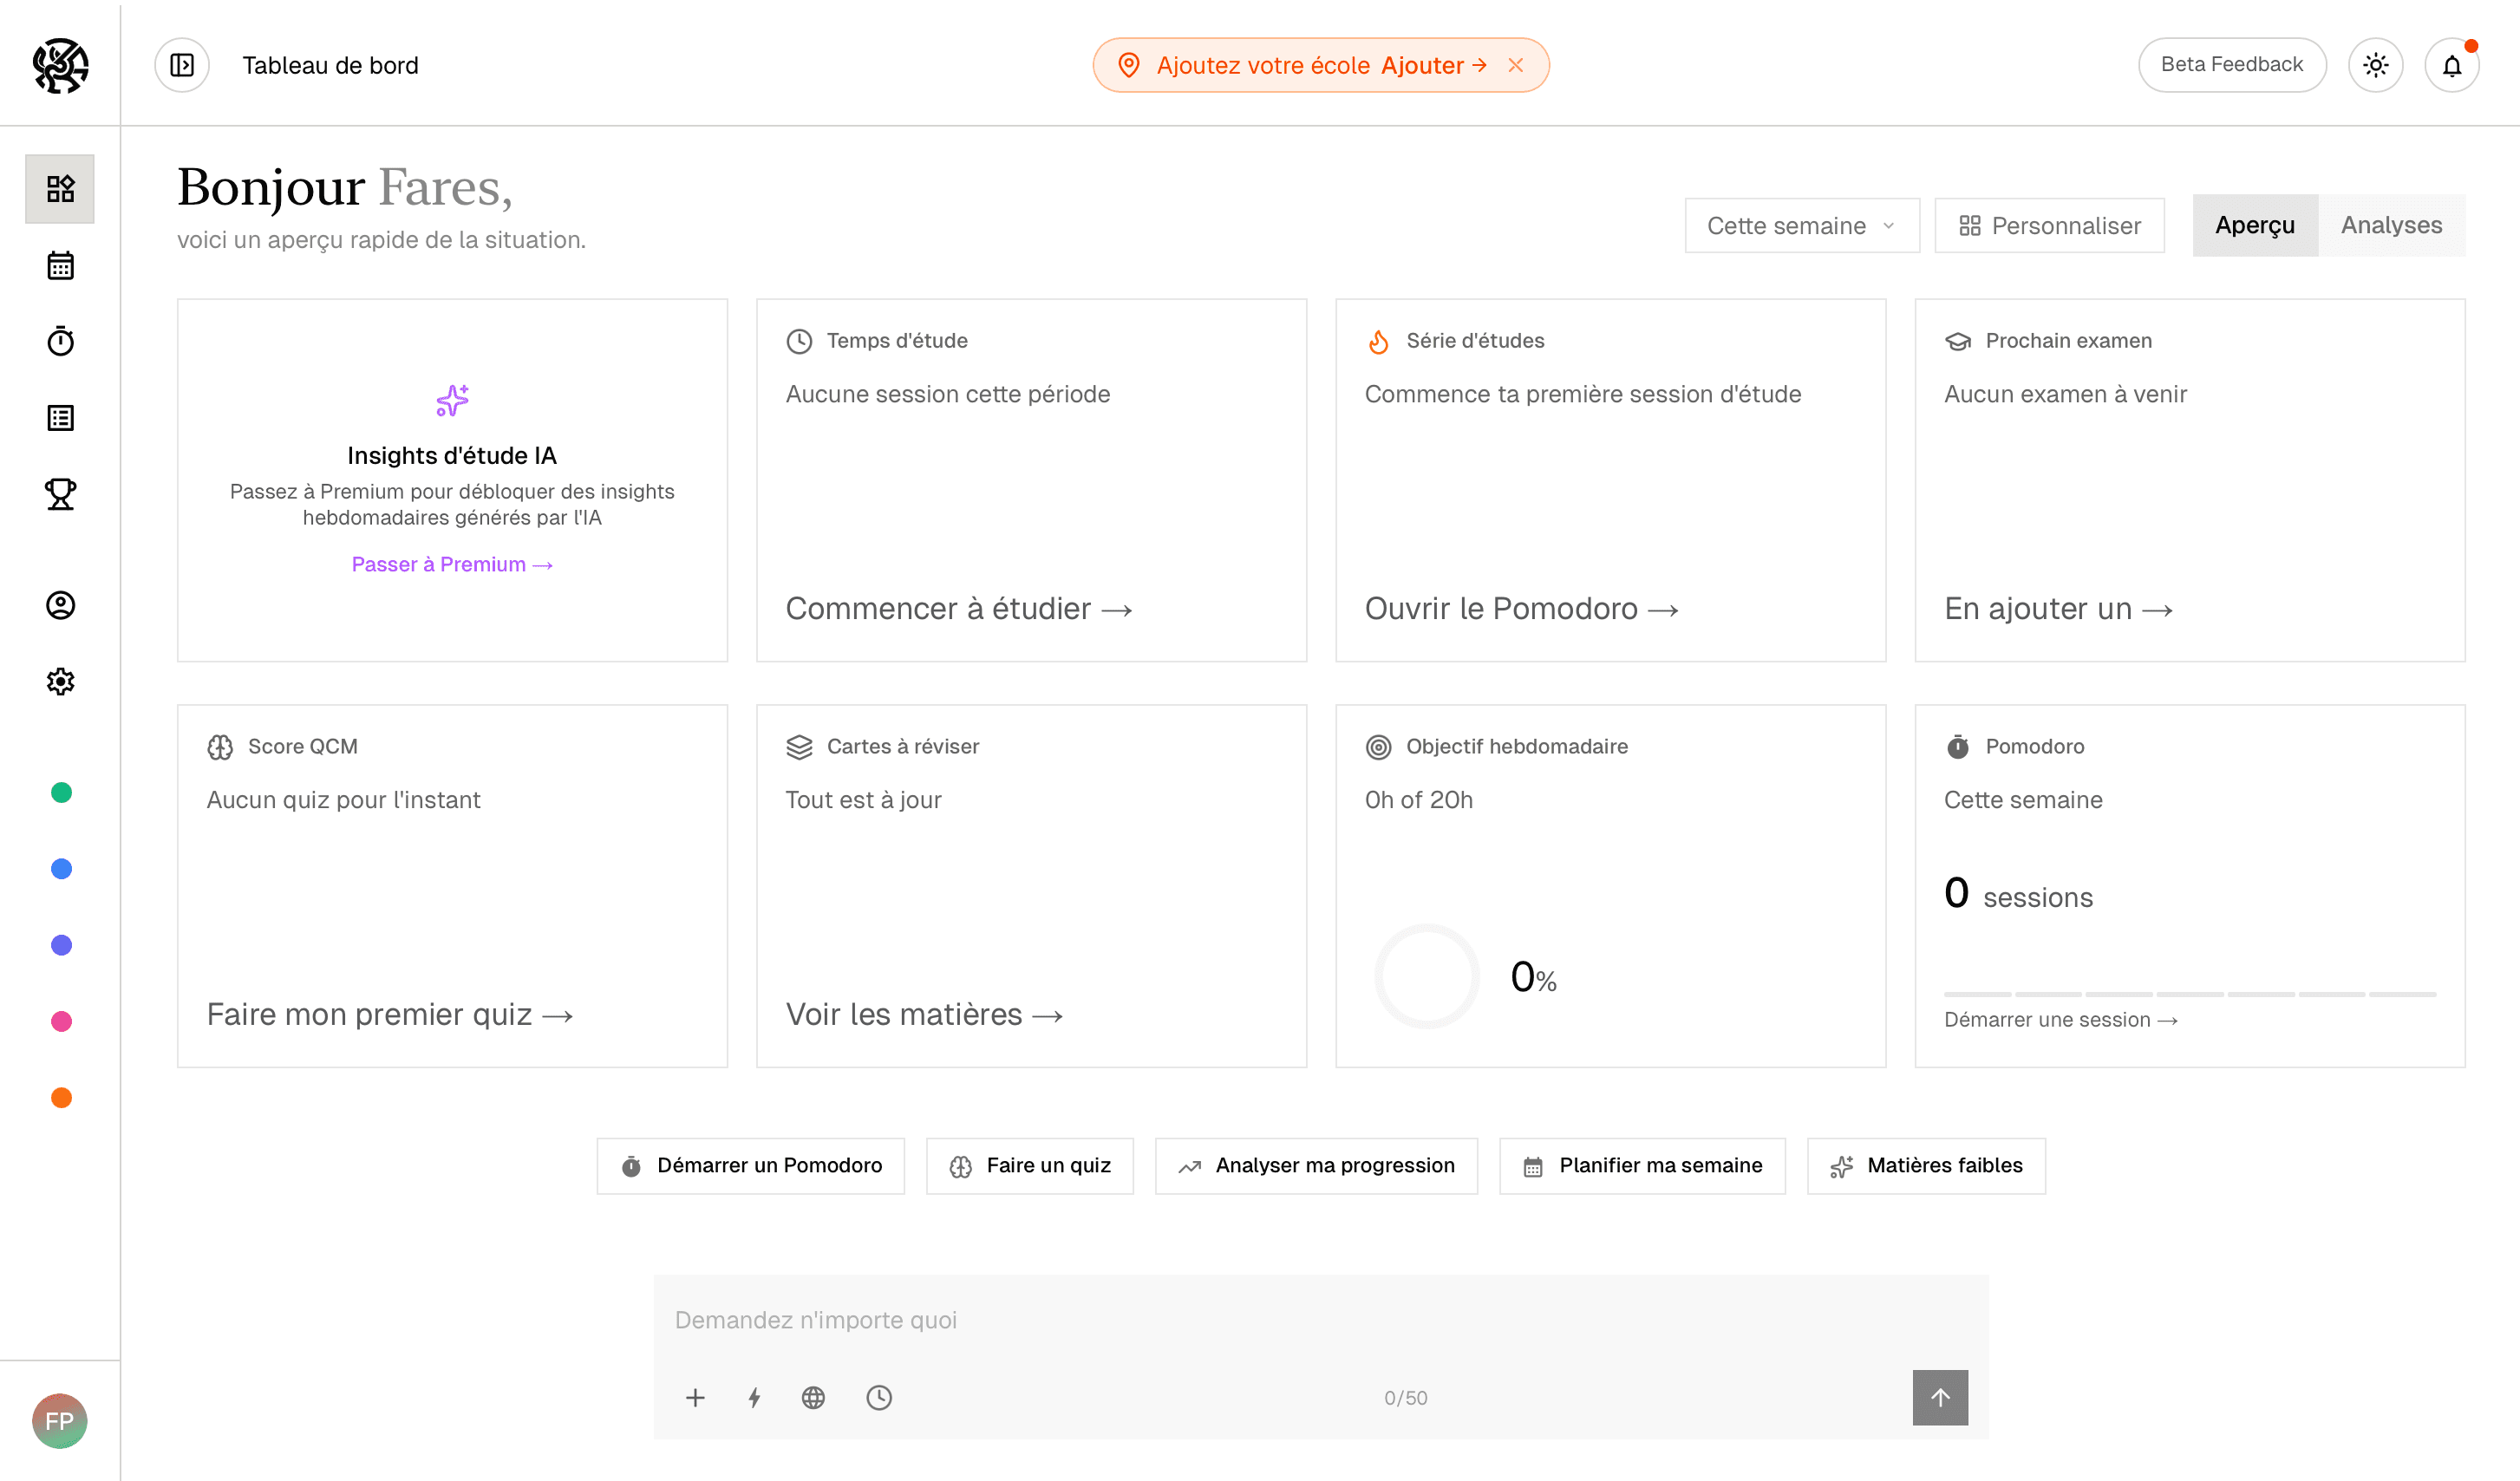
Task: Click the 'Passer à Premium' link
Action: coord(452,563)
